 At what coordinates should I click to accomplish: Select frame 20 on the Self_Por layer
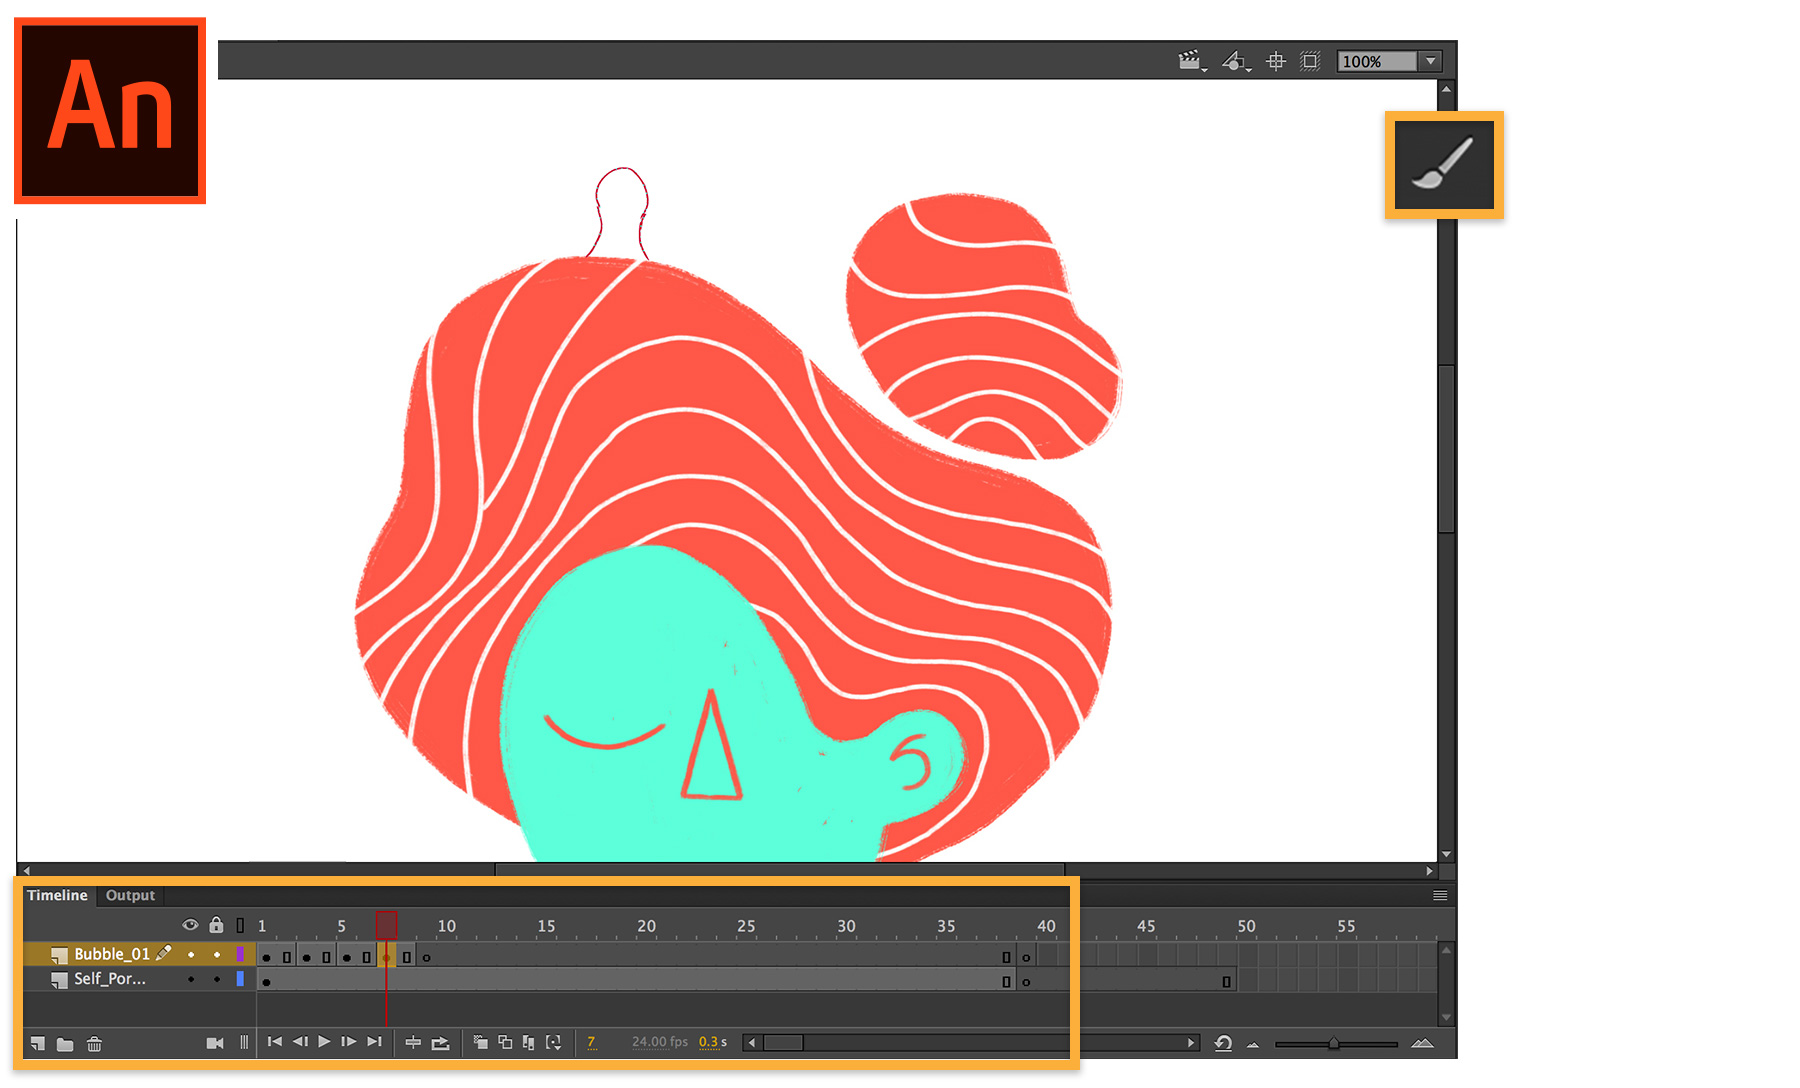(x=646, y=980)
